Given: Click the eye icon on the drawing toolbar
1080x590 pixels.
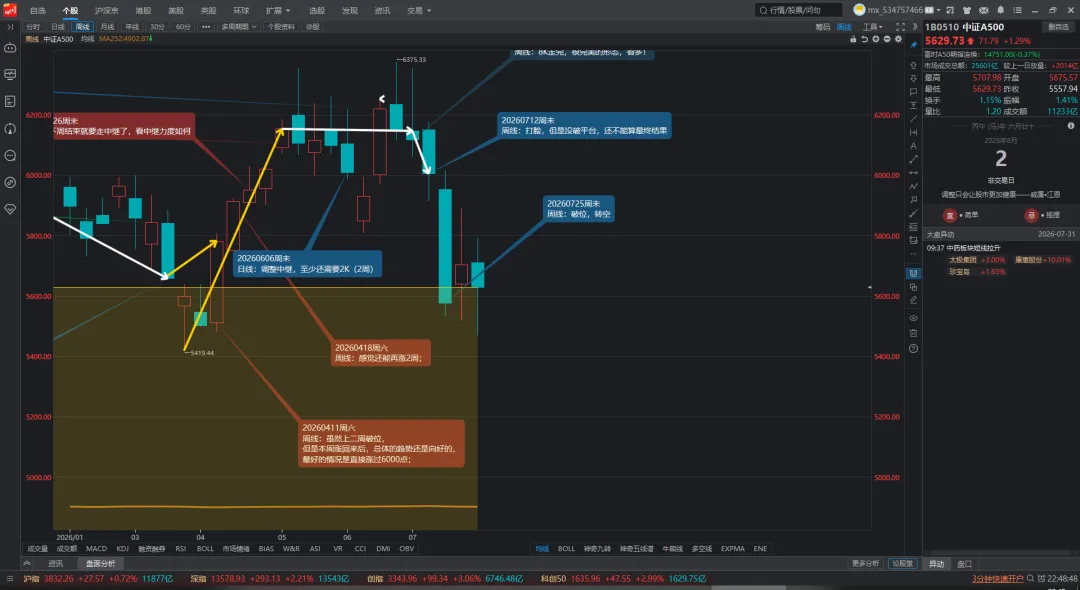Looking at the screenshot, I should pyautogui.click(x=913, y=318).
